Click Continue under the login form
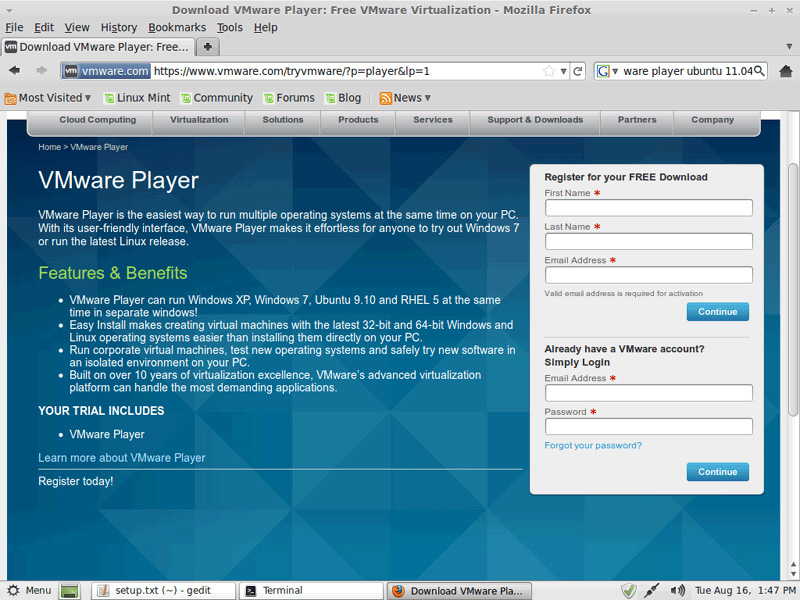Viewport: 800px width, 600px height. click(717, 472)
